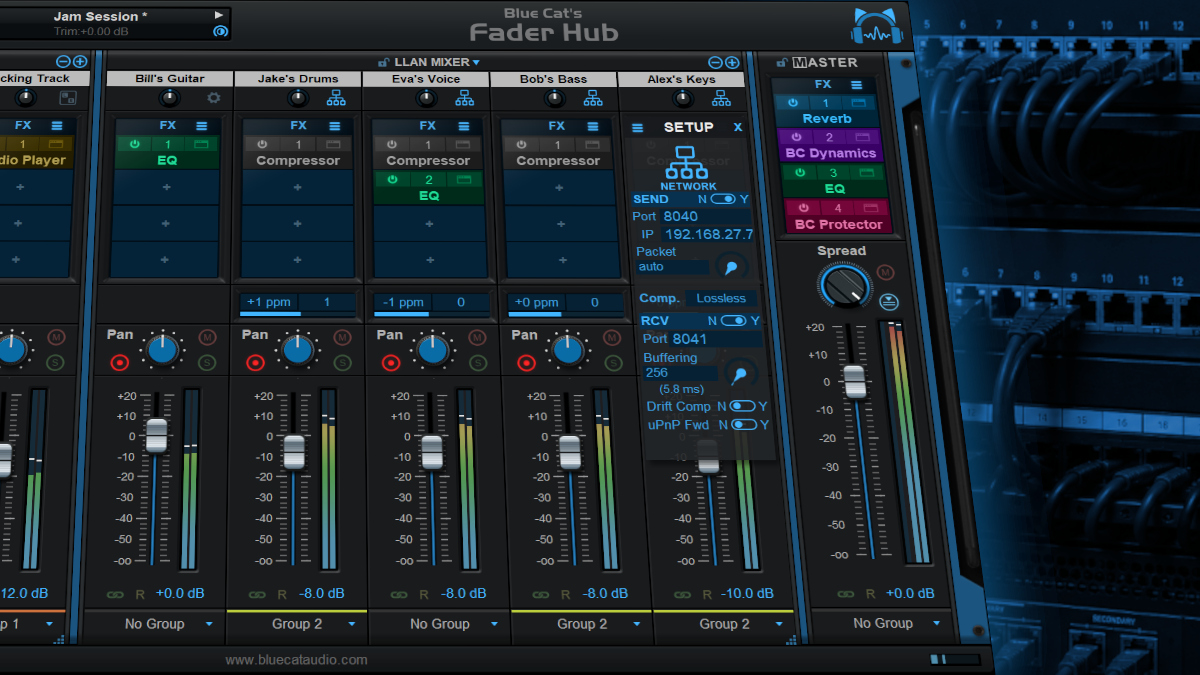Screen dimensions: 1200x675
Task: Open network setup for Jake's Drums
Action: 336,98
